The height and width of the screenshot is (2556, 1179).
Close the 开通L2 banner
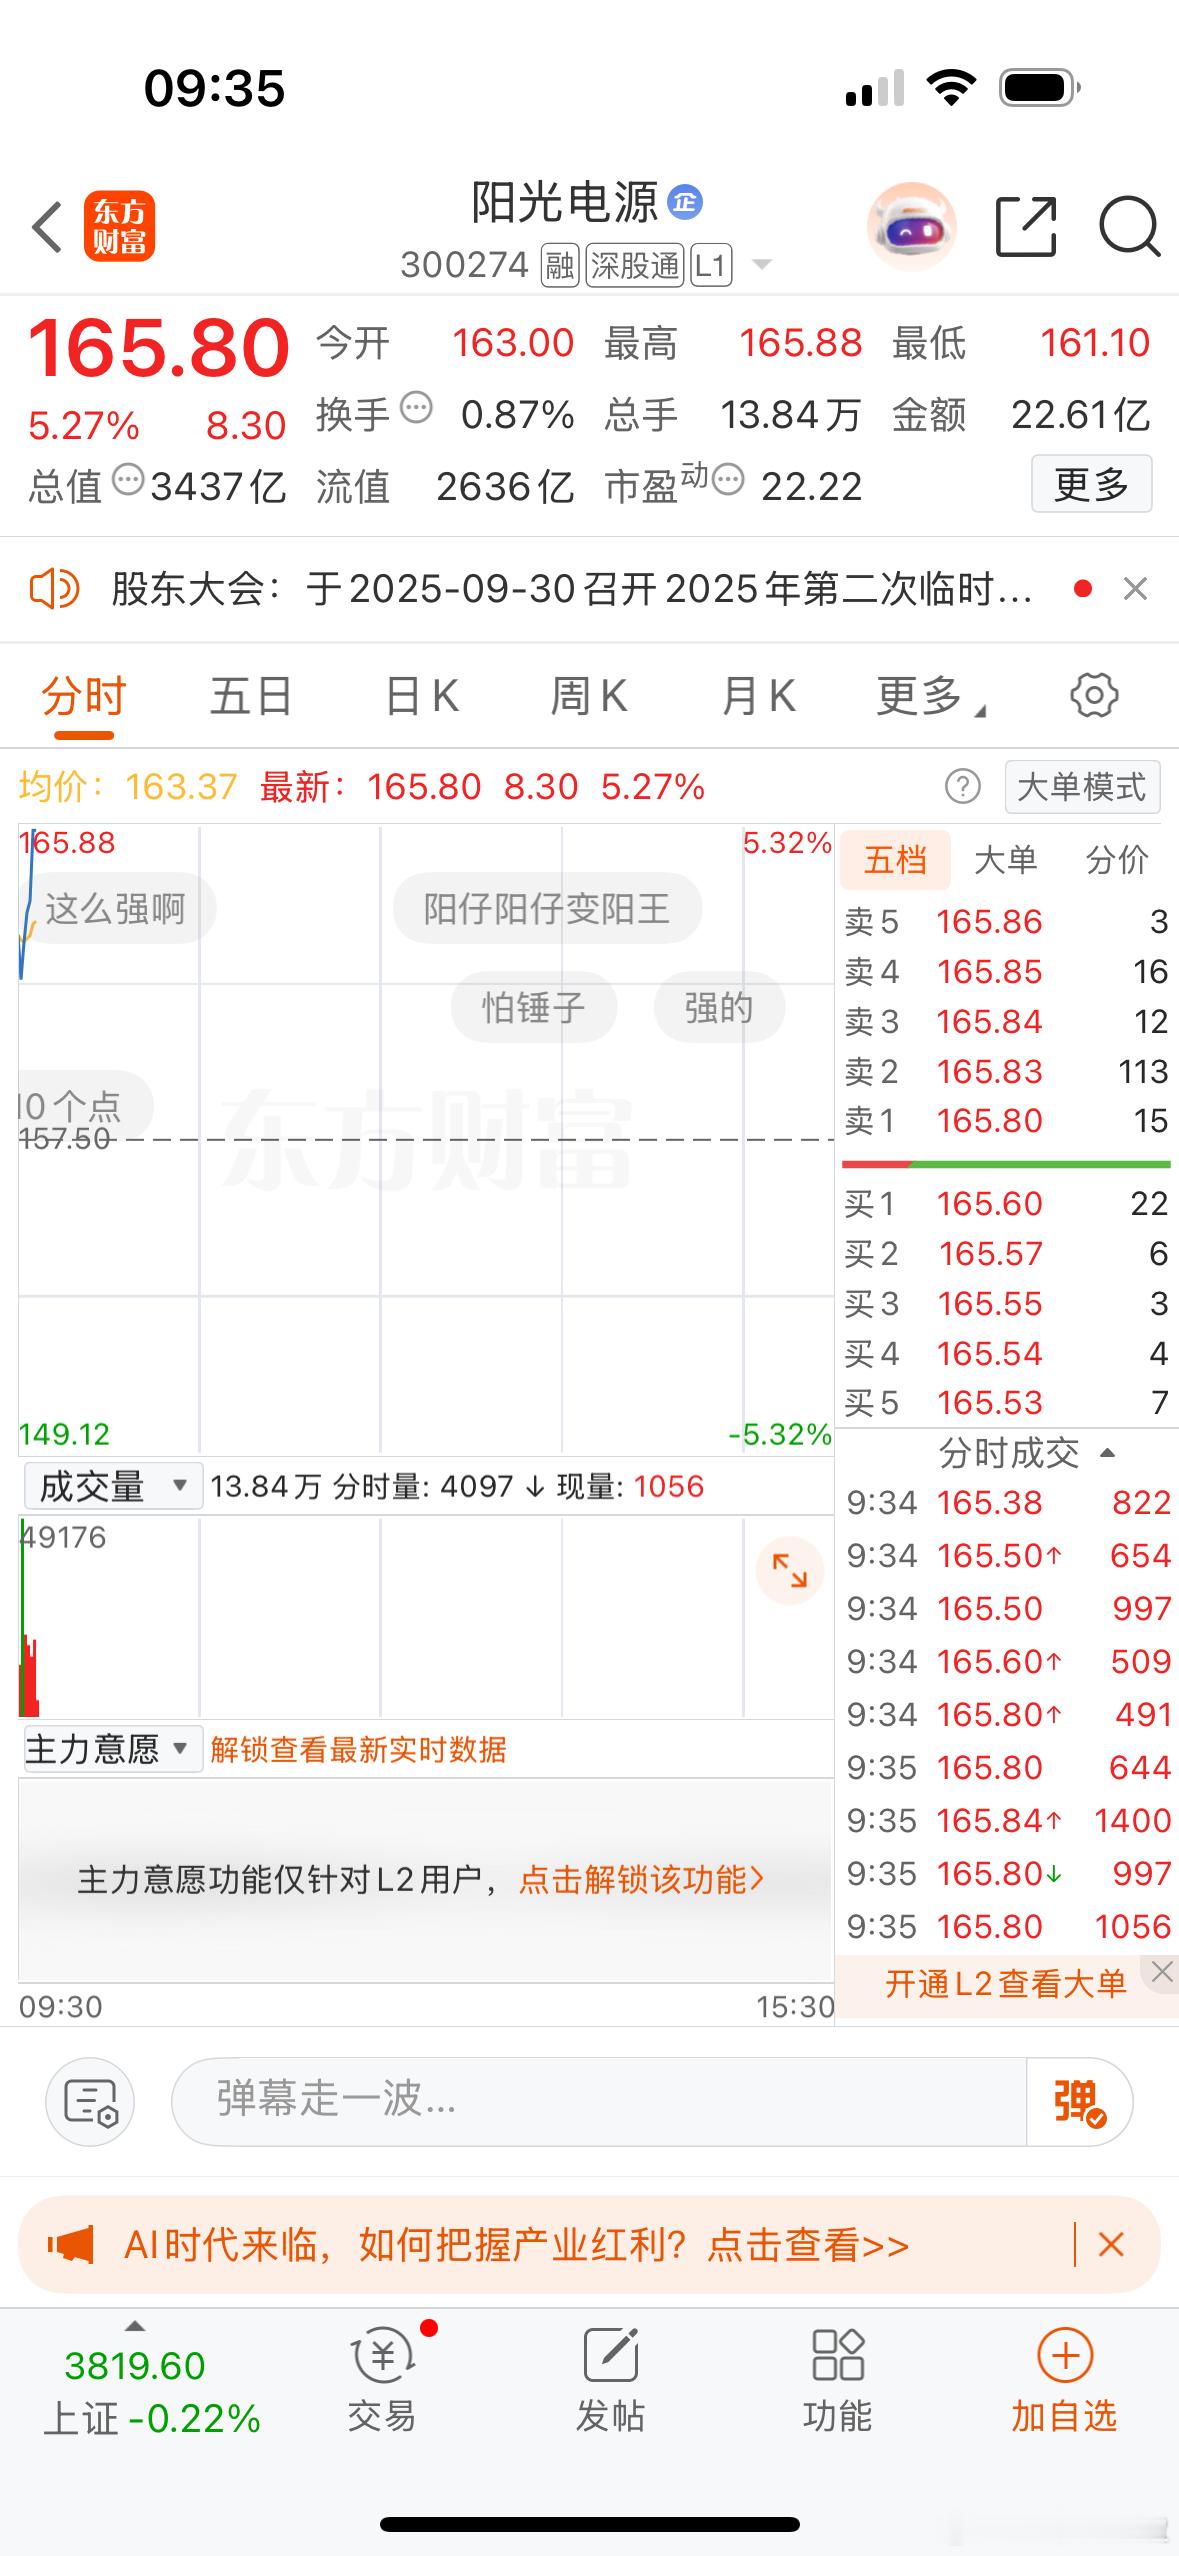coord(1161,1972)
